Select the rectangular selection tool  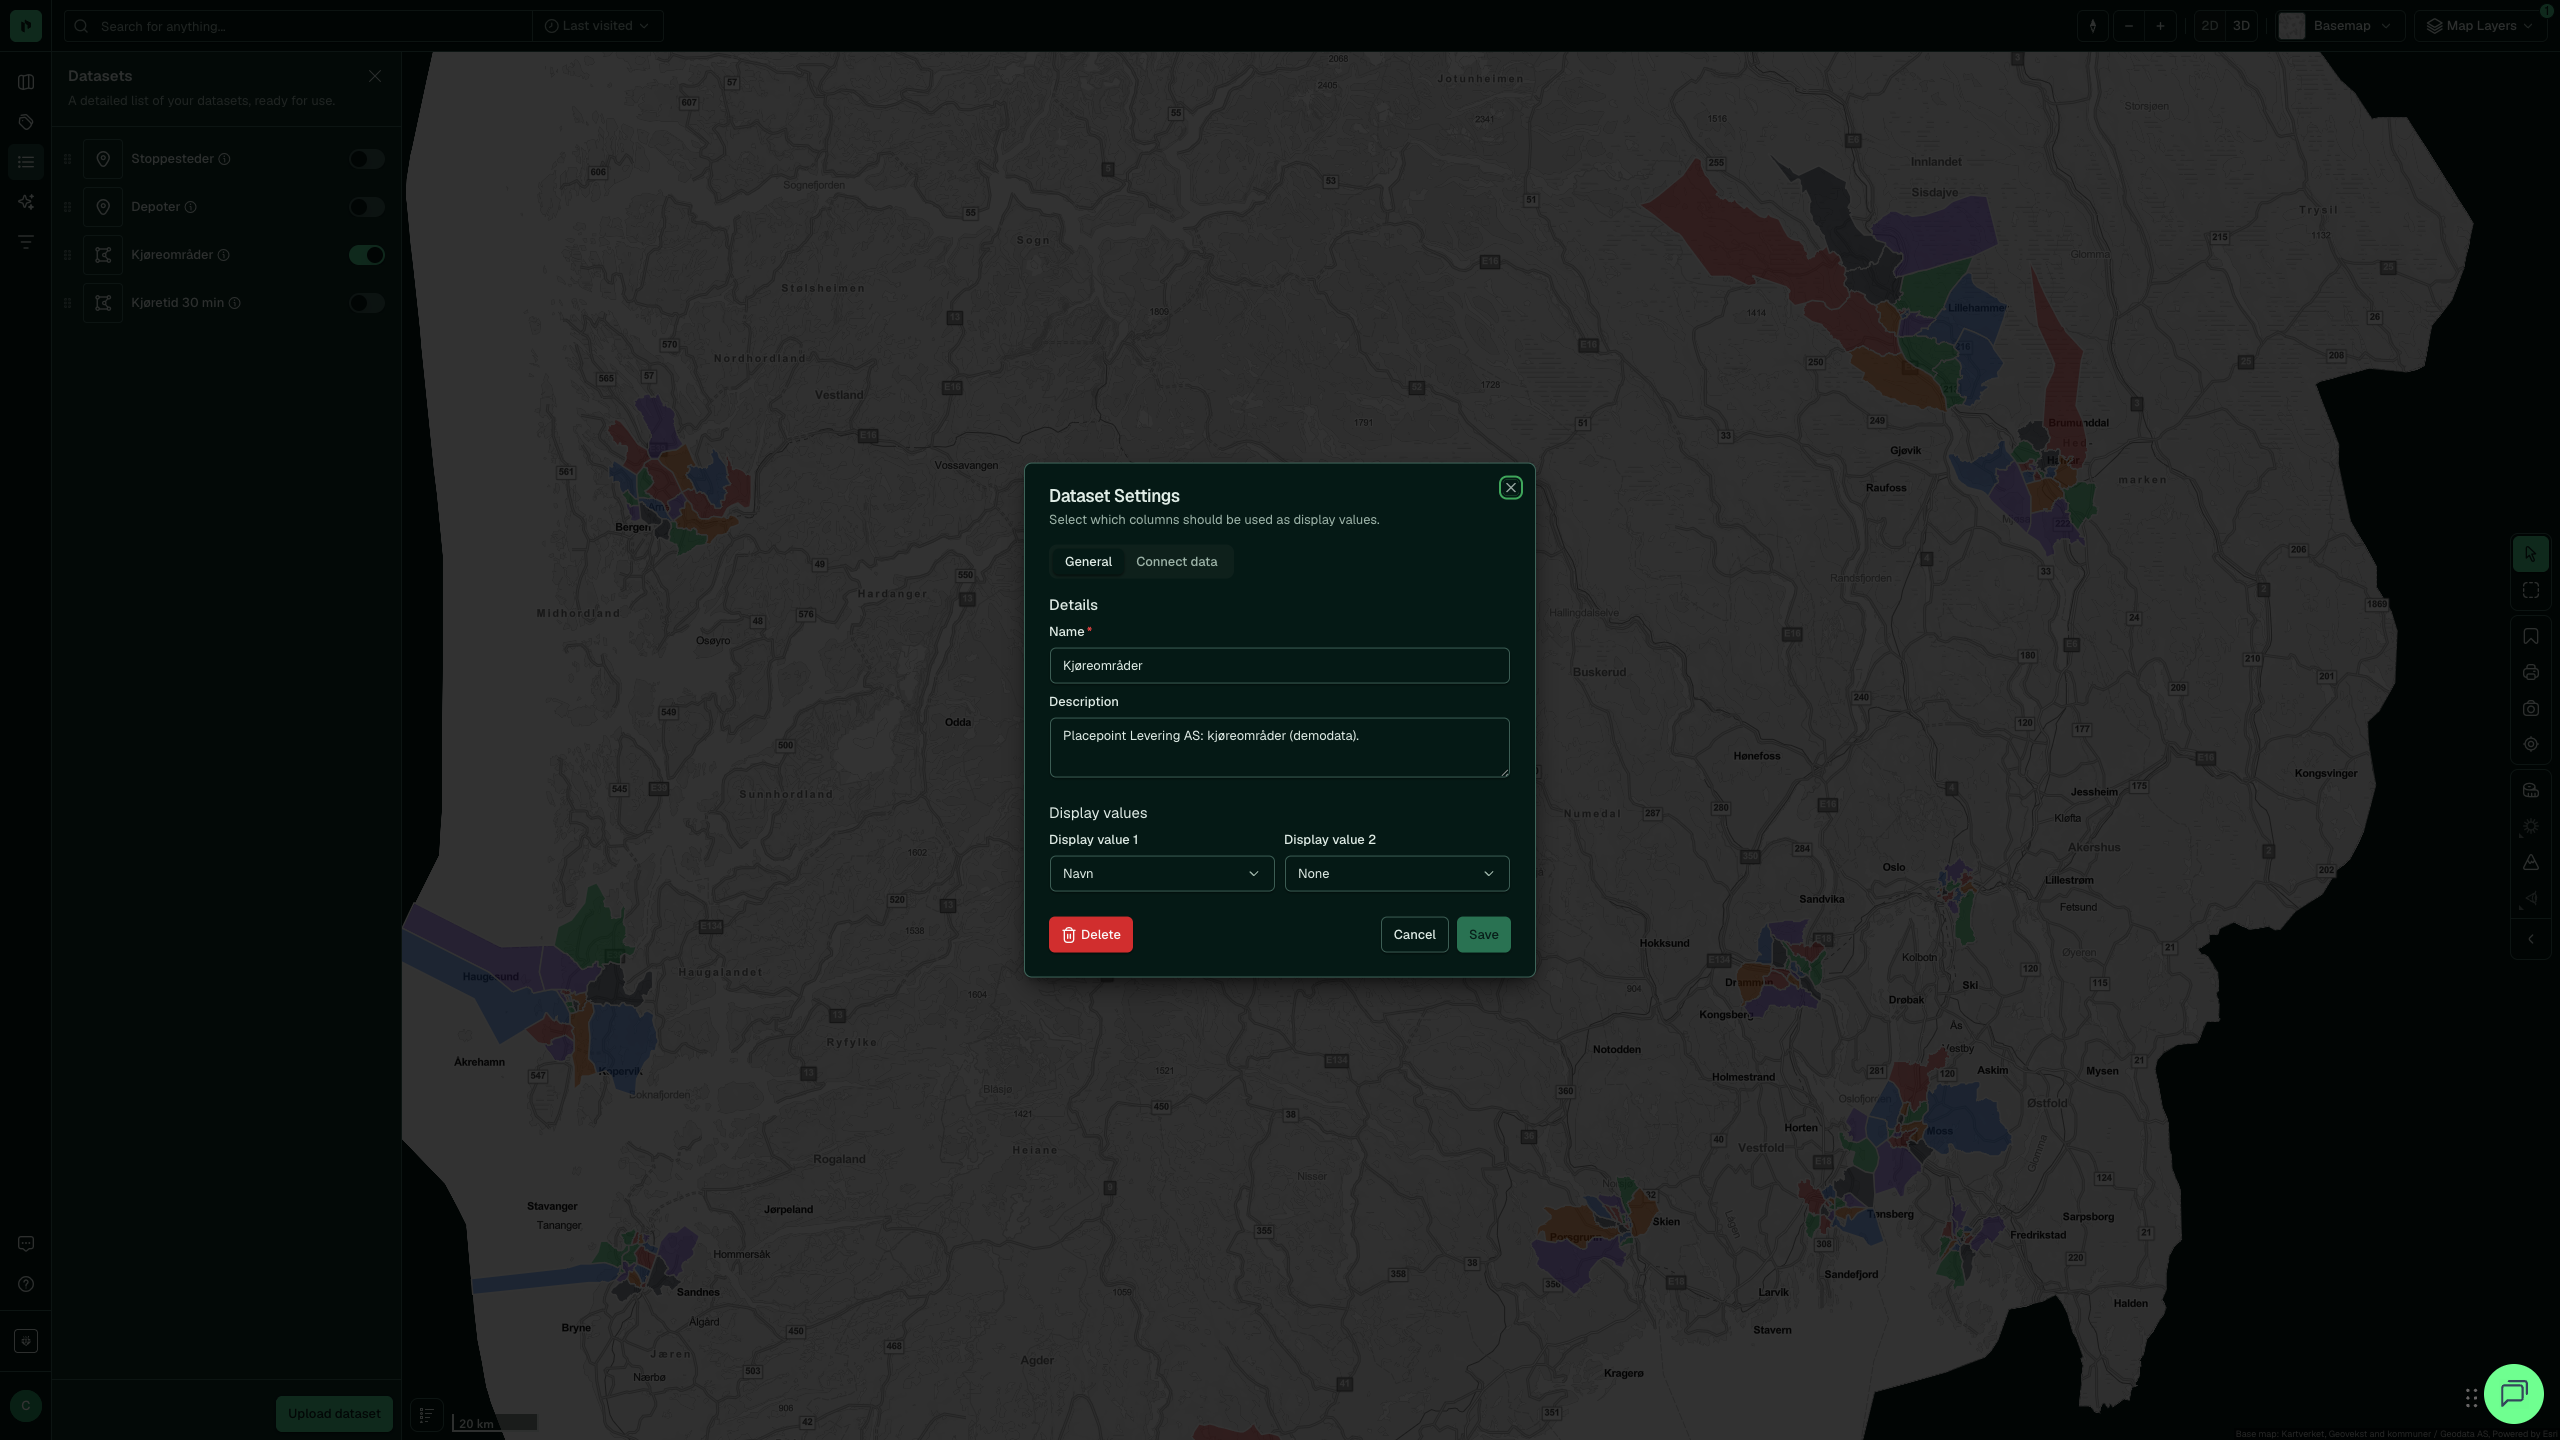tap(2531, 591)
